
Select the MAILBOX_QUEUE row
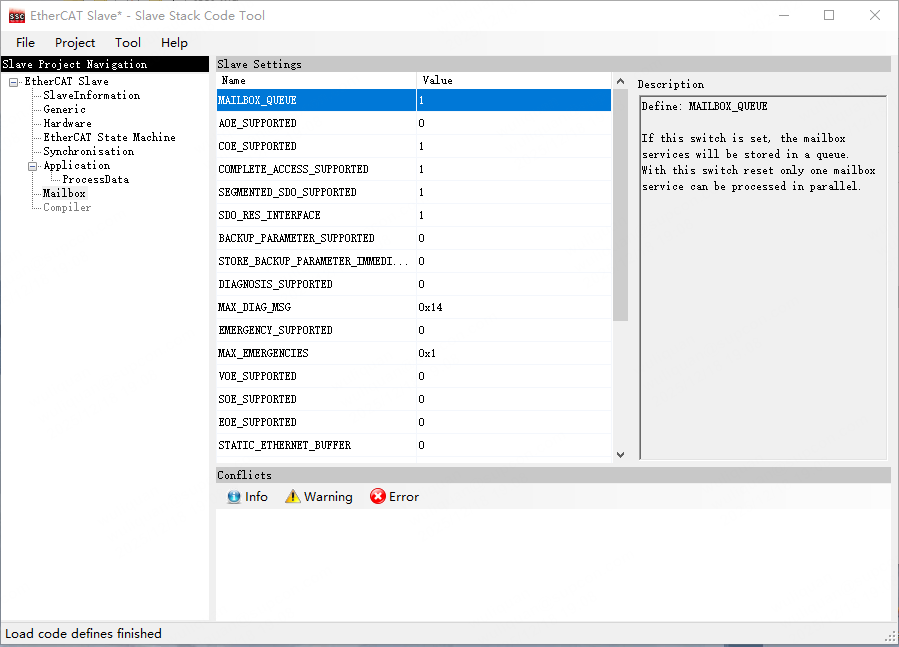point(414,100)
